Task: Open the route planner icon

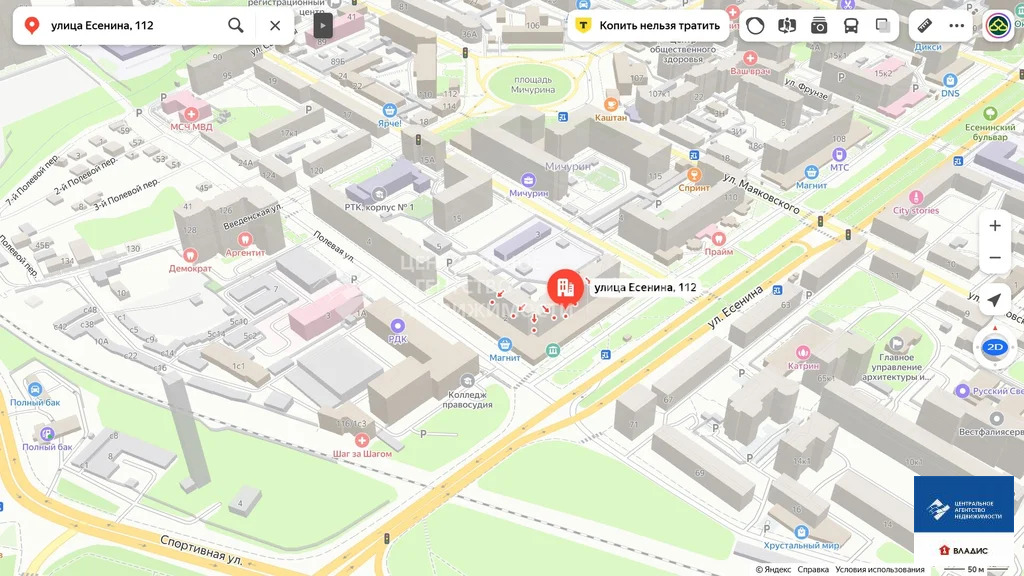Action: pyautogui.click(x=787, y=25)
